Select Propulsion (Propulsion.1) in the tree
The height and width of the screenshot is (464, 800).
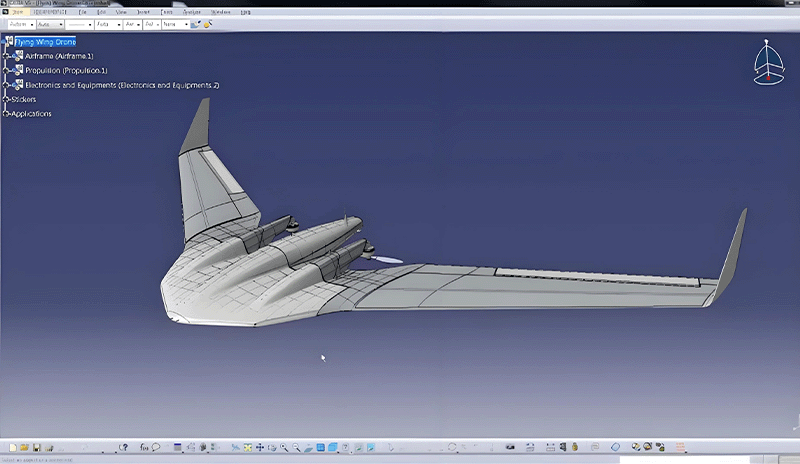(x=66, y=70)
